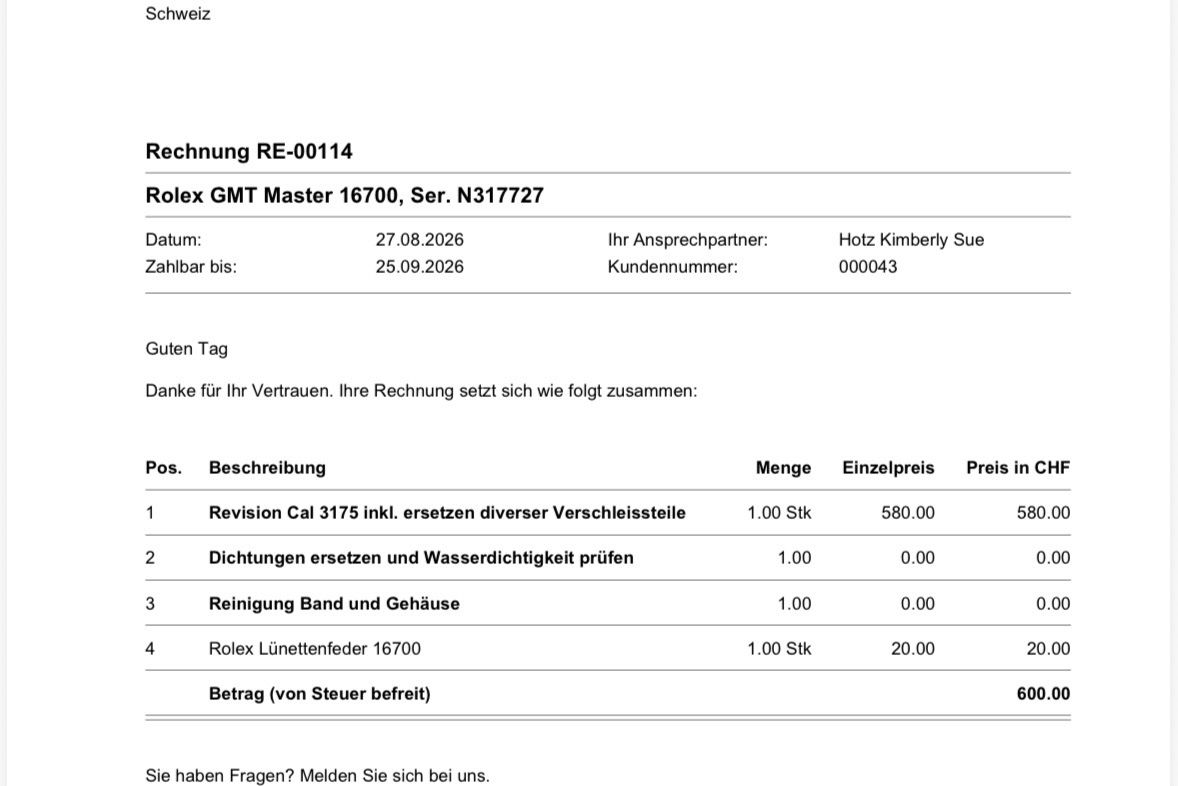Screen dimensions: 1178x786
Task: Click the "Preis in CHF" column header
Action: click(x=1018, y=467)
